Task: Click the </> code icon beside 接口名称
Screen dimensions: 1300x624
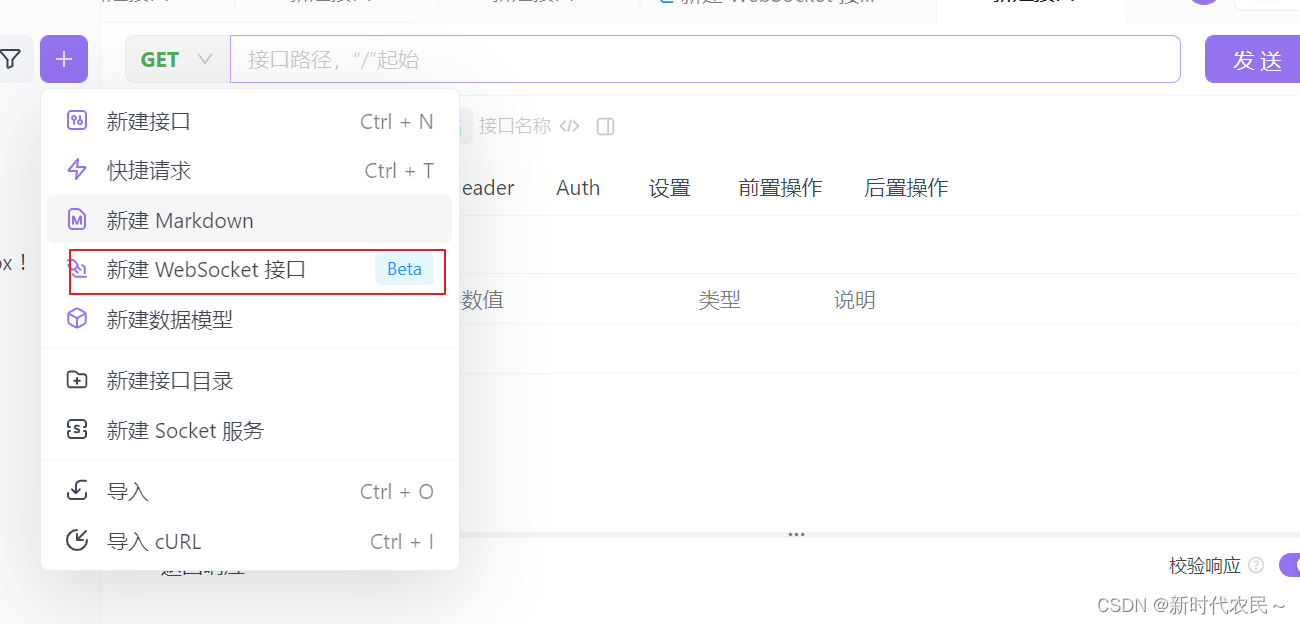Action: pyautogui.click(x=568, y=125)
